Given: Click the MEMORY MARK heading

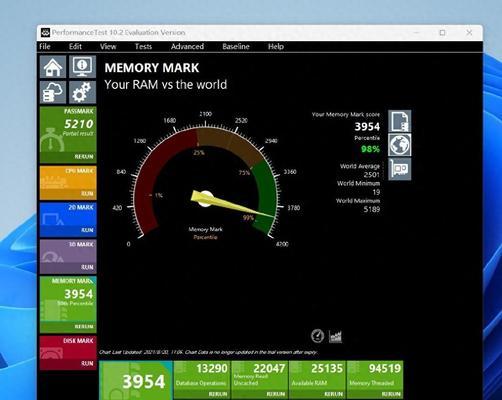Looking at the screenshot, I should 152,68.
